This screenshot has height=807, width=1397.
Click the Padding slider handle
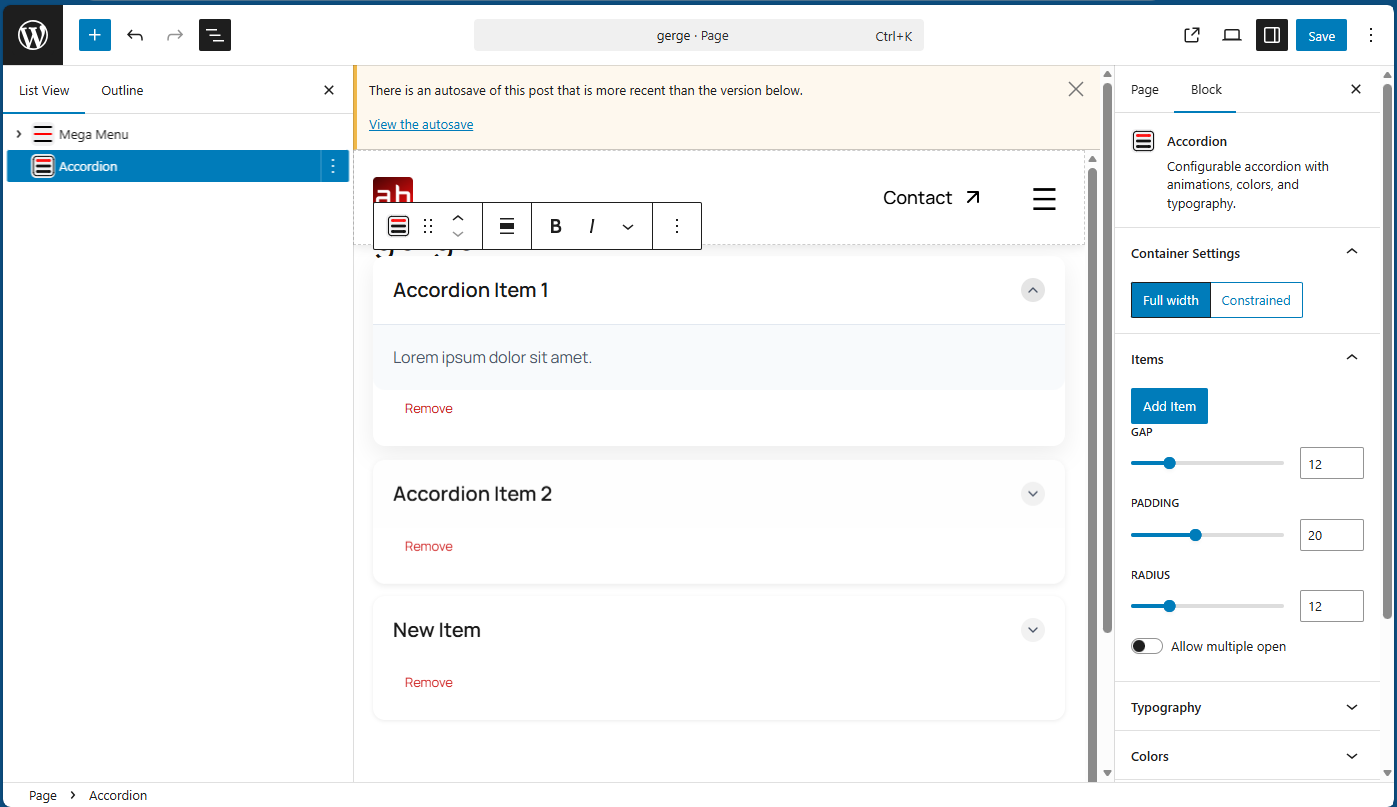click(1195, 535)
